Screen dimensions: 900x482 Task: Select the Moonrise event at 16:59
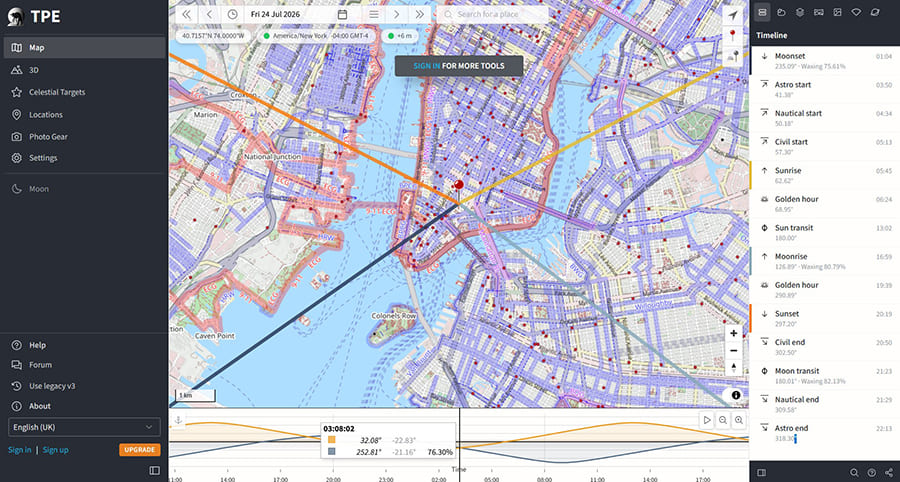click(825, 261)
